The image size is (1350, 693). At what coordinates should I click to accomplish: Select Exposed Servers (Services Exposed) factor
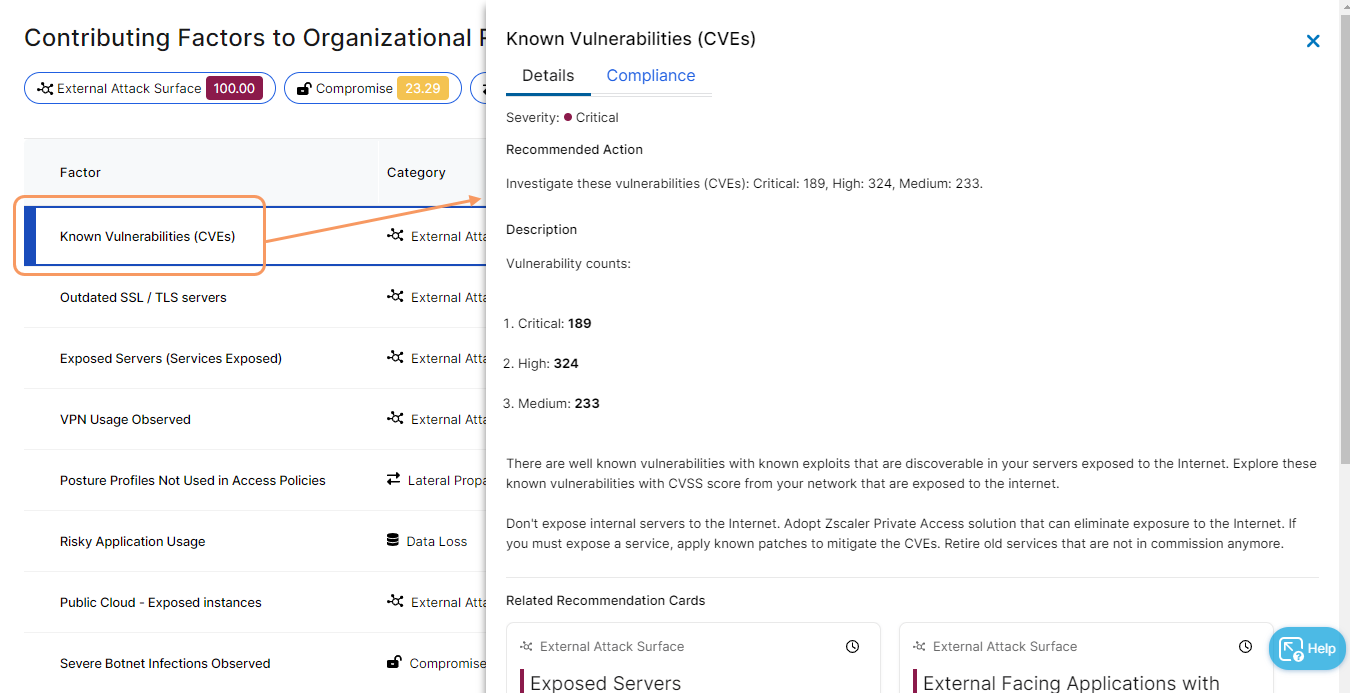171,359
